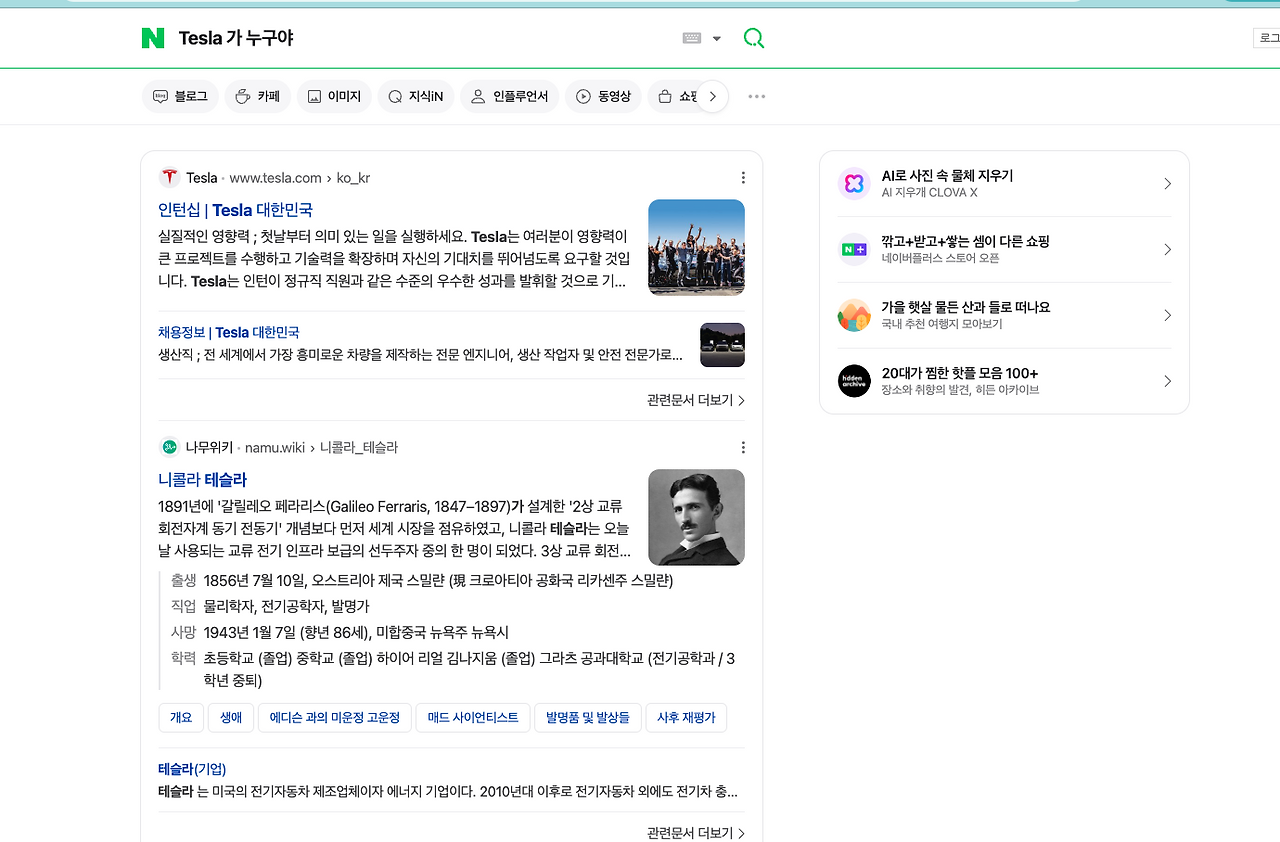Click the Tesla website favicon
Image resolution: width=1280 pixels, height=842 pixels.
169,177
